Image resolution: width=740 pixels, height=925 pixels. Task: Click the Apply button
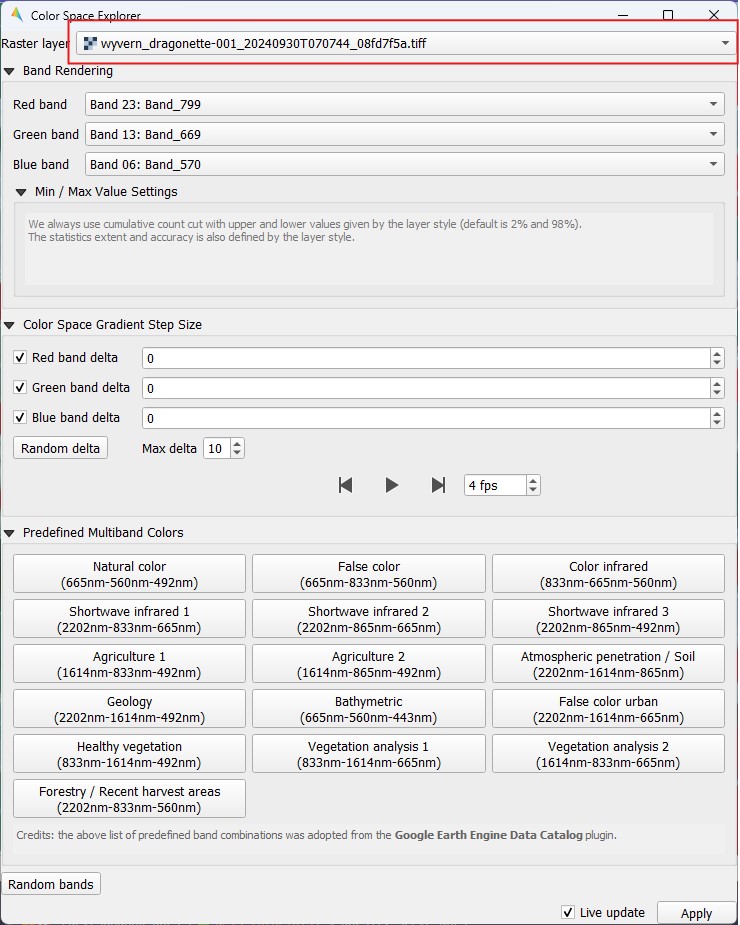click(x=695, y=913)
